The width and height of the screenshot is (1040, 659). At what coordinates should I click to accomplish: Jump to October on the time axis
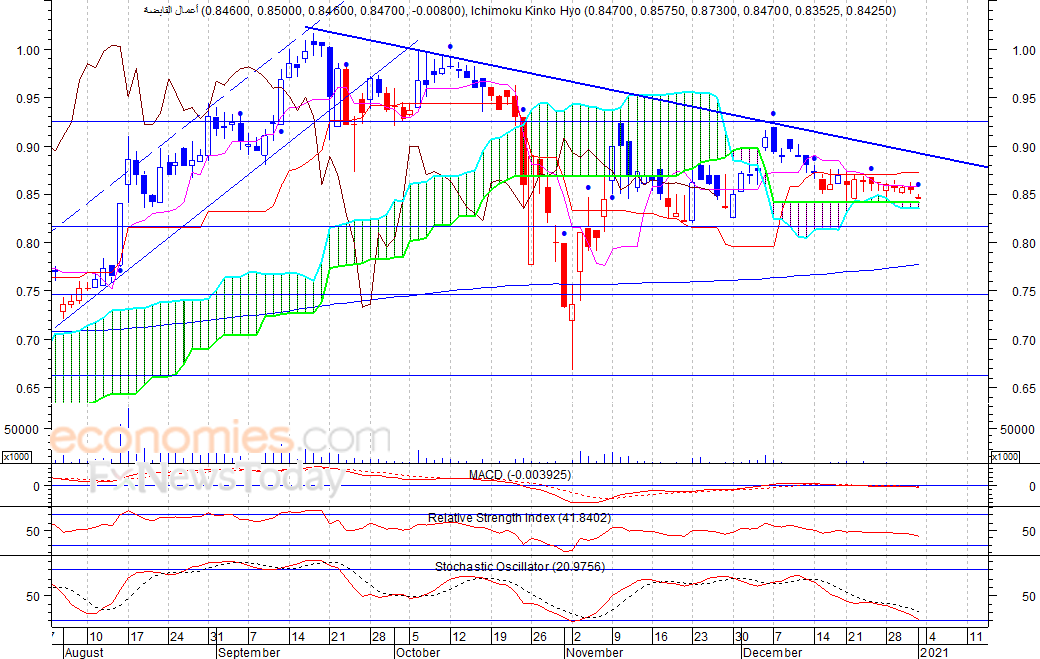pyautogui.click(x=417, y=652)
